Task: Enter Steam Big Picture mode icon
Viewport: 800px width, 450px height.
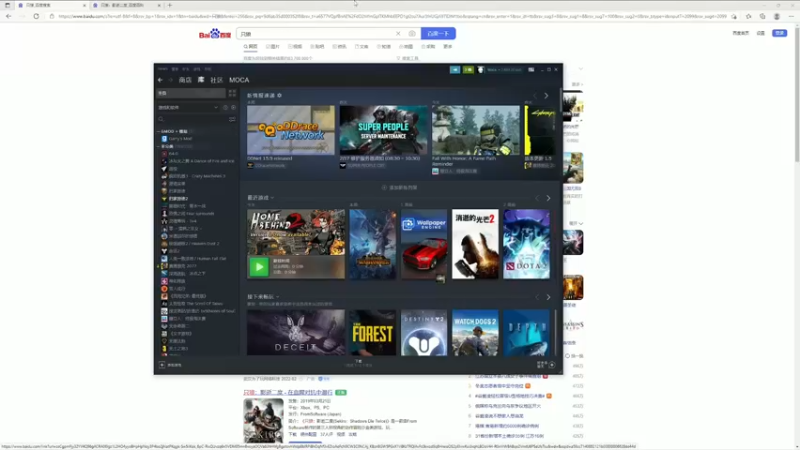Action: click(x=531, y=69)
